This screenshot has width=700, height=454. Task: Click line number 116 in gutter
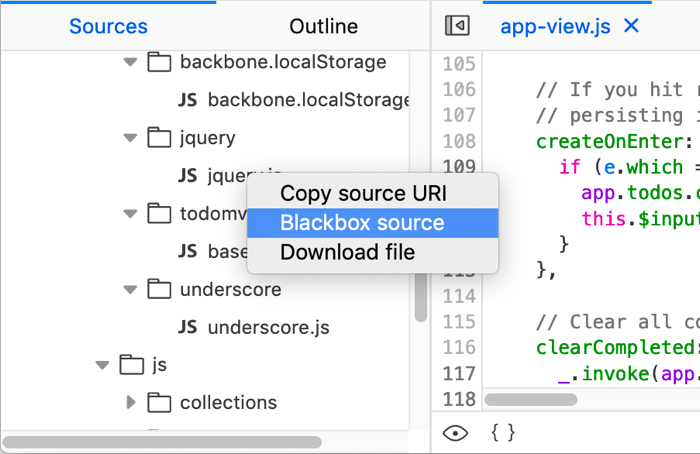pyautogui.click(x=459, y=347)
